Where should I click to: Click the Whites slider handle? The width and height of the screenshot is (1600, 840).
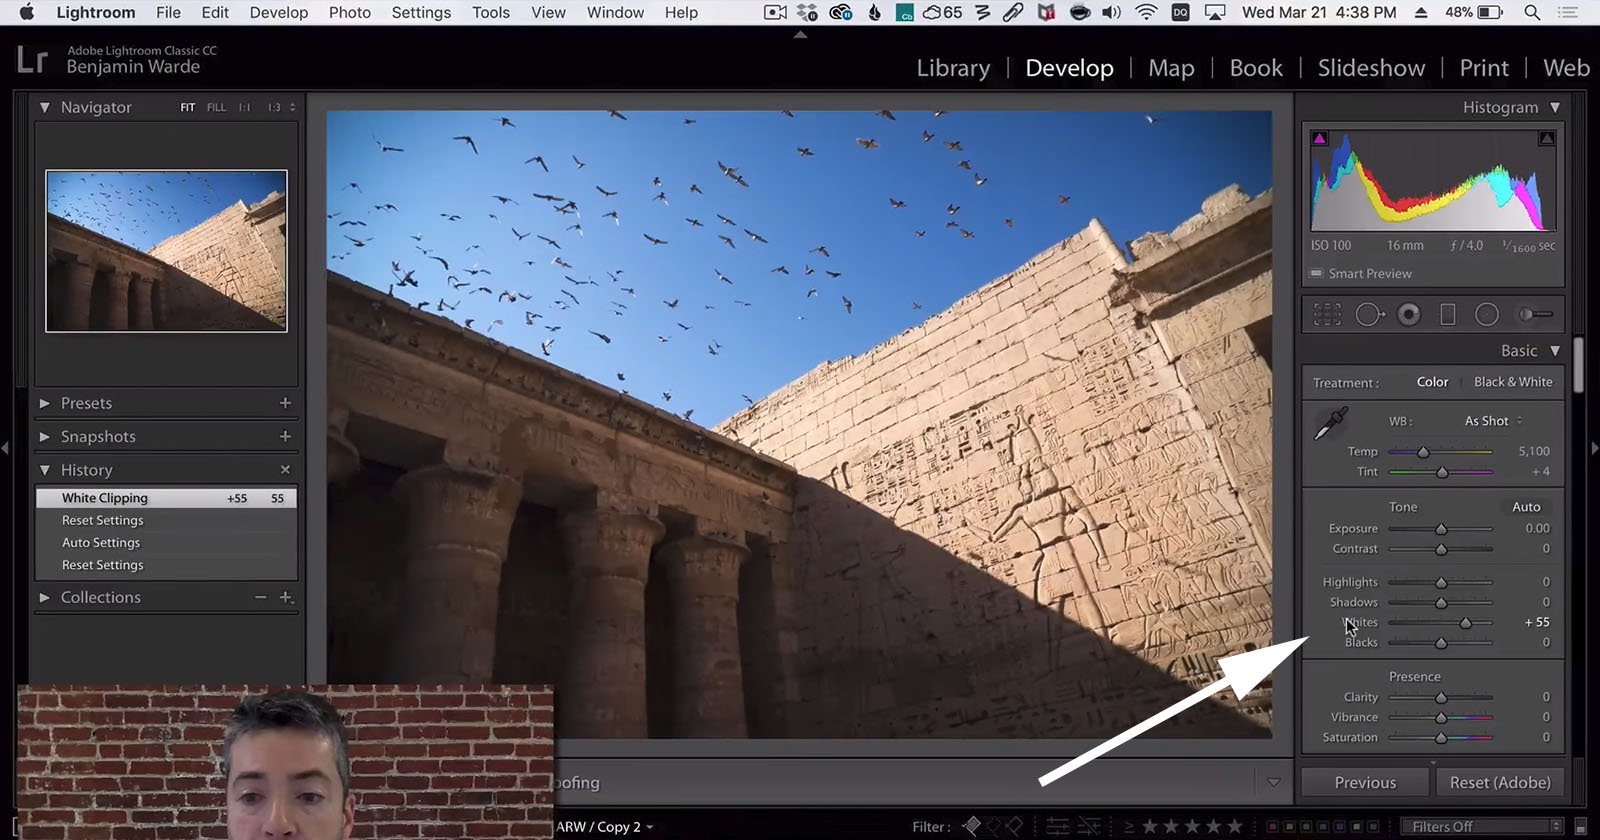[x=1465, y=623]
